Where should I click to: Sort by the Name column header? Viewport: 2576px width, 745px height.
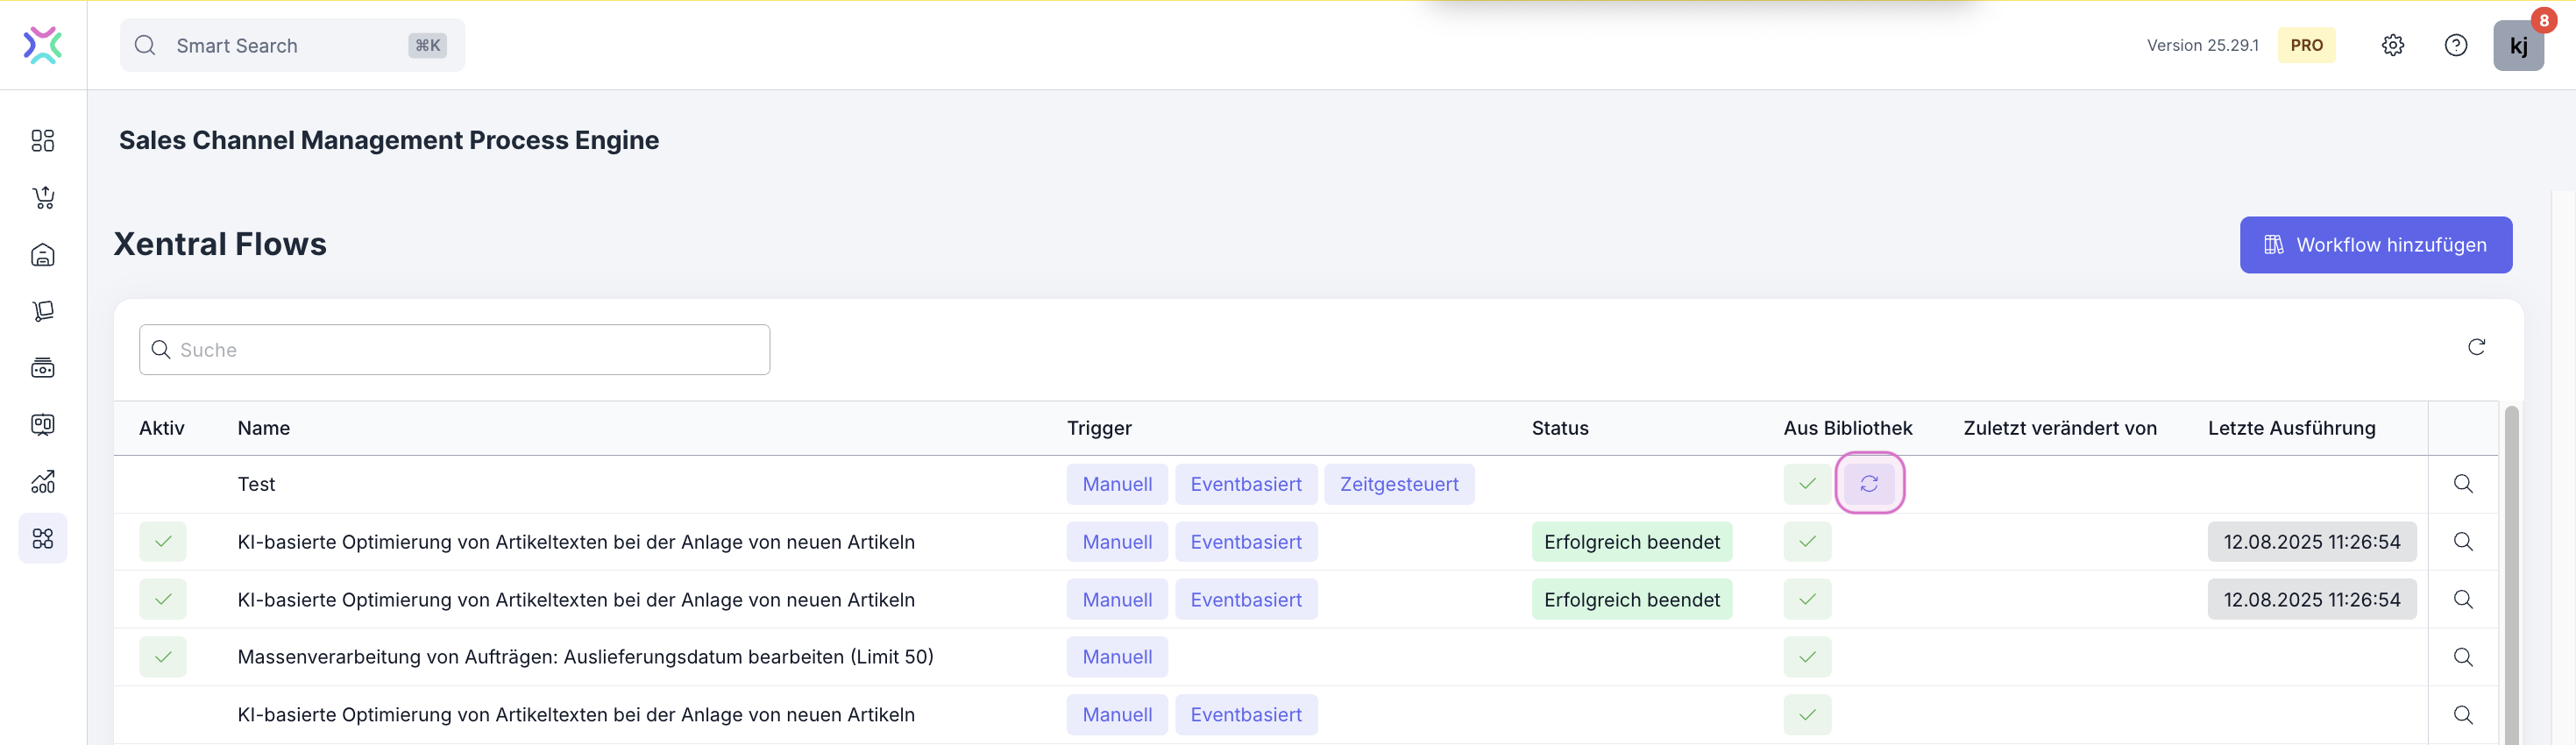pos(264,428)
